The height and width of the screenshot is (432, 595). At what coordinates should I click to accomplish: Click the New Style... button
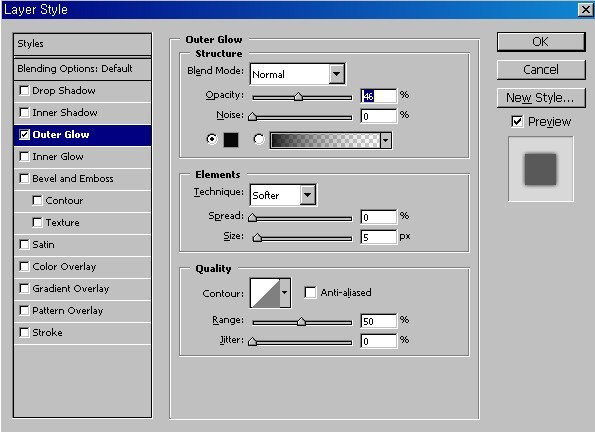point(541,98)
